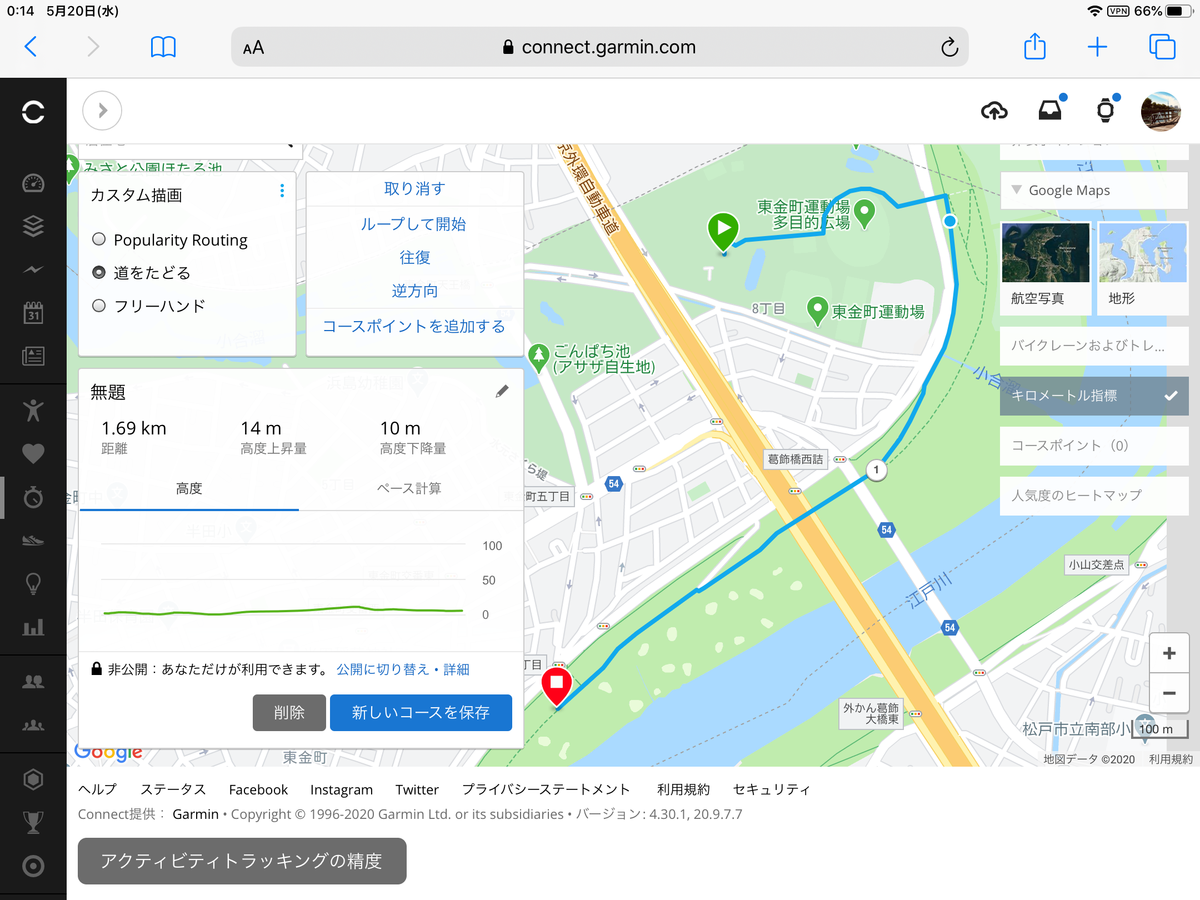The height and width of the screenshot is (900, 1200).
Task: Open custom drawing three-dot menu
Action: [x=282, y=190]
